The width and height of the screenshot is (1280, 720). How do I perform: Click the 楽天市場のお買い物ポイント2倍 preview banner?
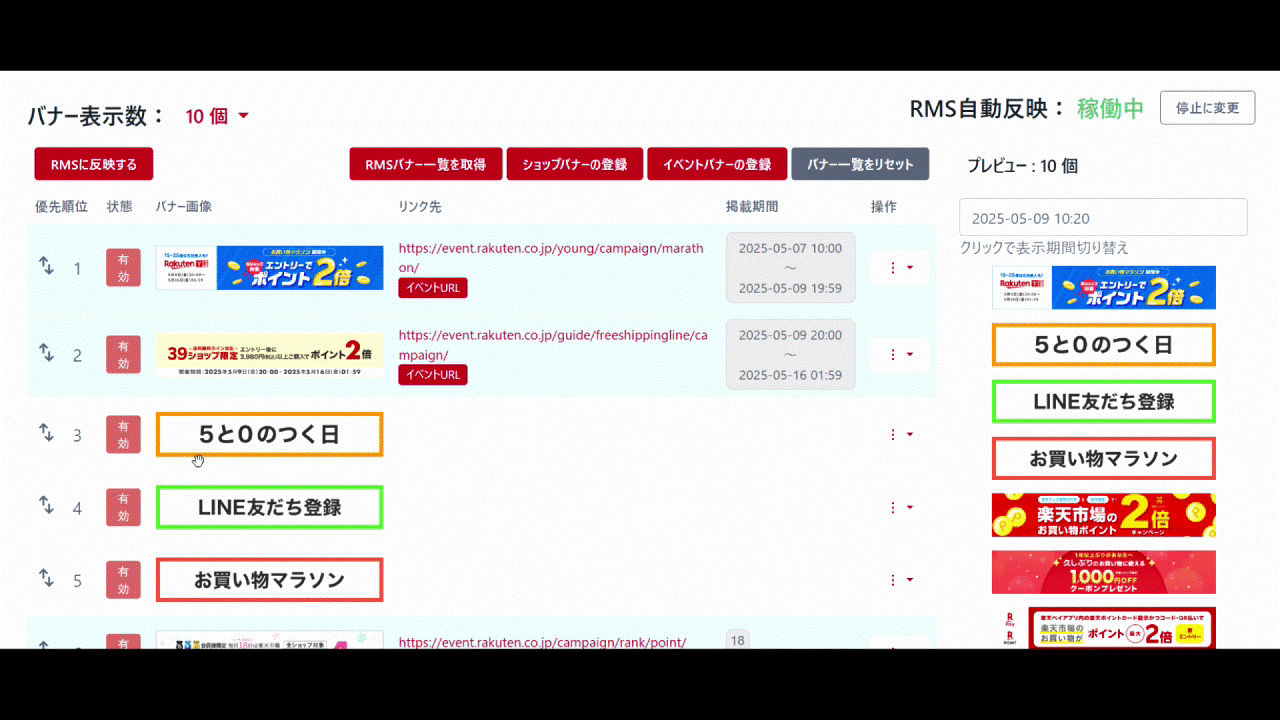tap(1104, 515)
